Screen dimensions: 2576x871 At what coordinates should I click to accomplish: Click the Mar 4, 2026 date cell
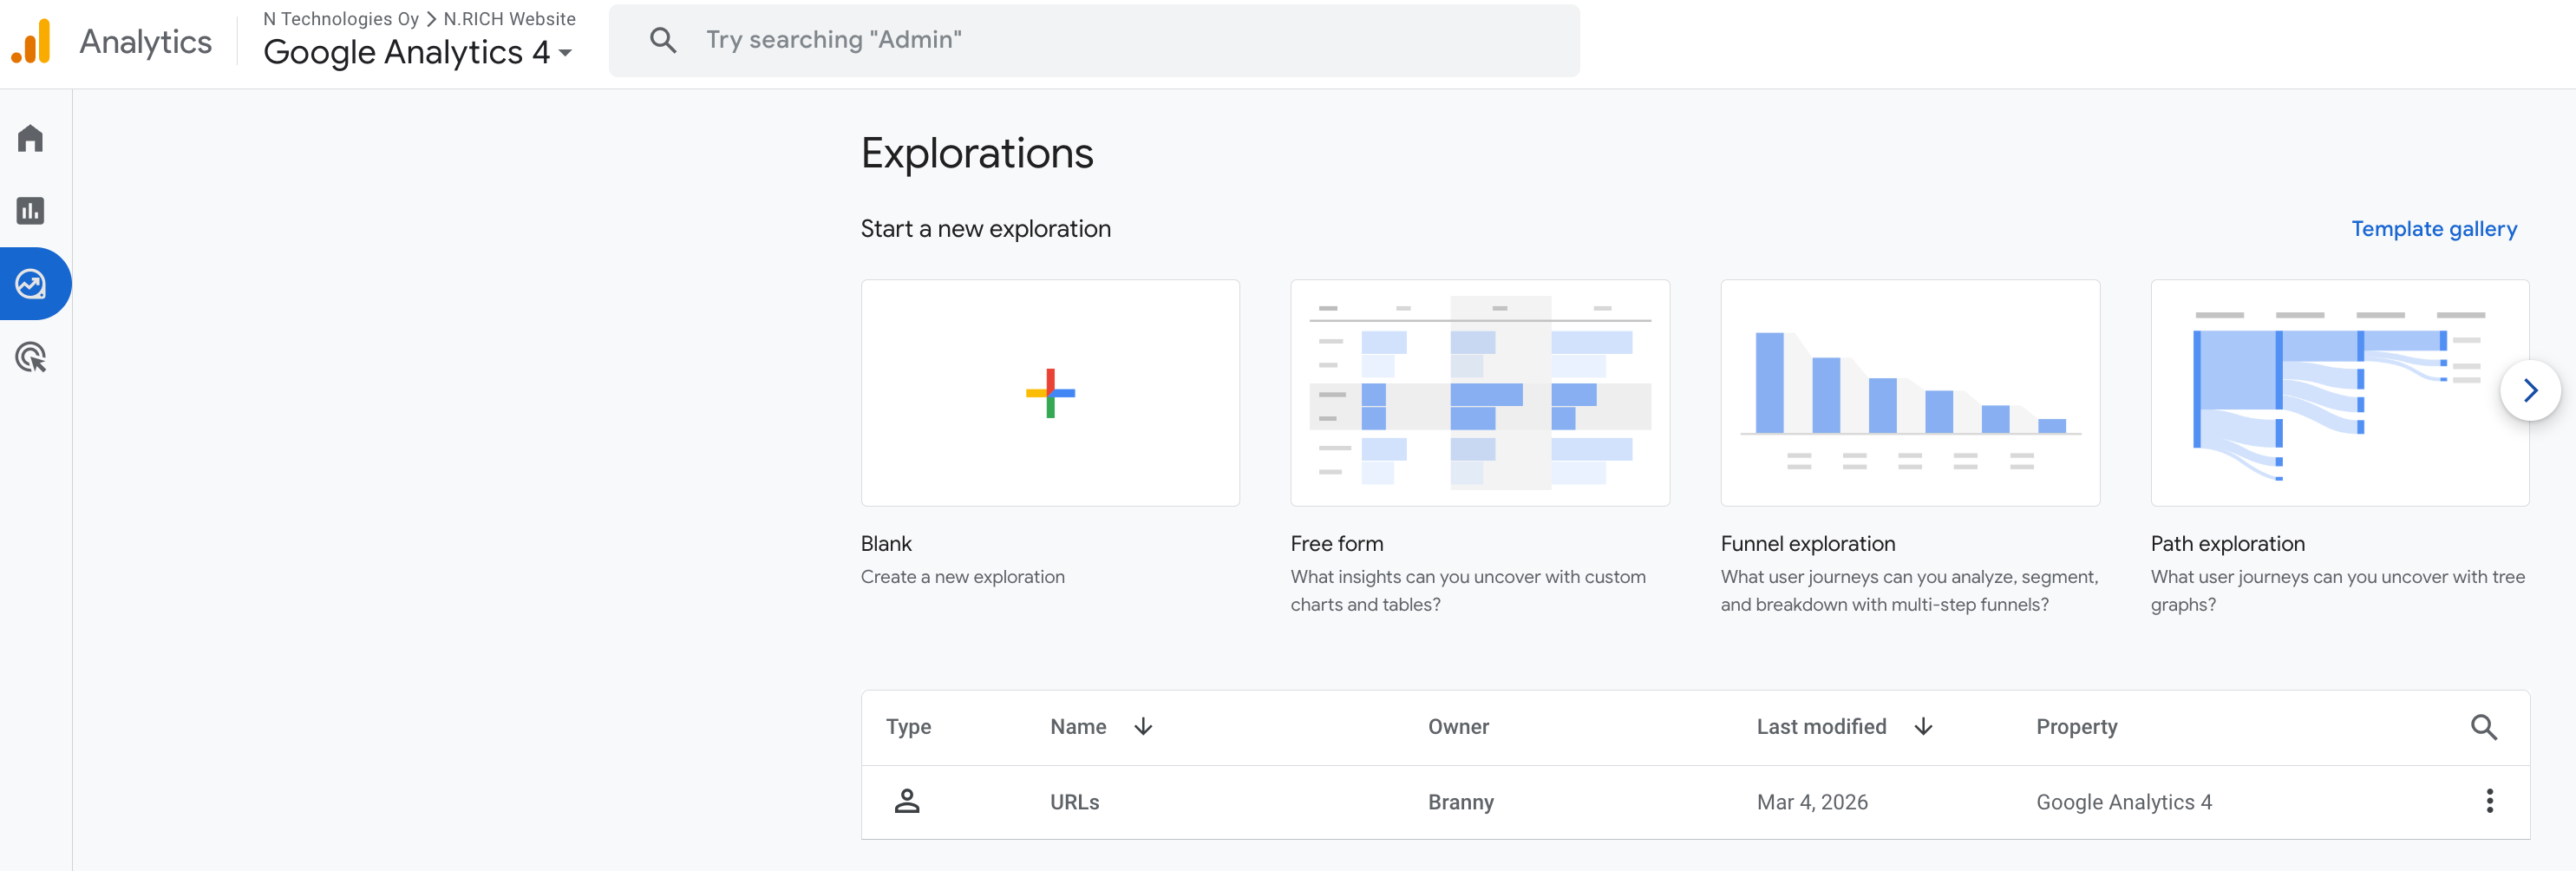point(1812,802)
